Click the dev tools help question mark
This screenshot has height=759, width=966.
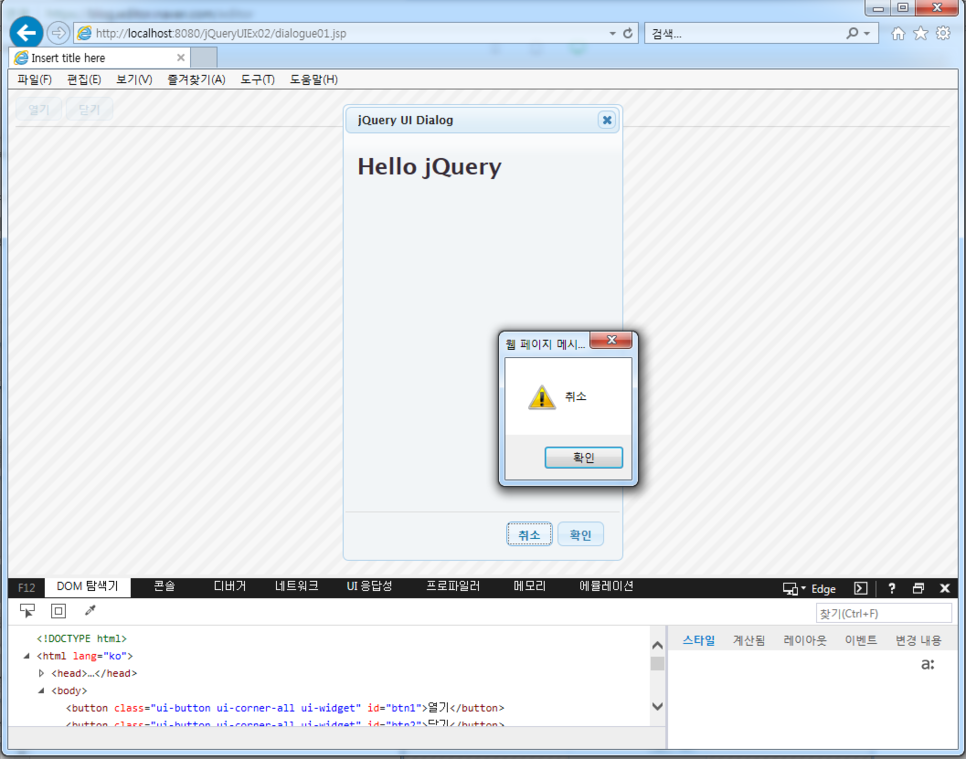point(891,588)
